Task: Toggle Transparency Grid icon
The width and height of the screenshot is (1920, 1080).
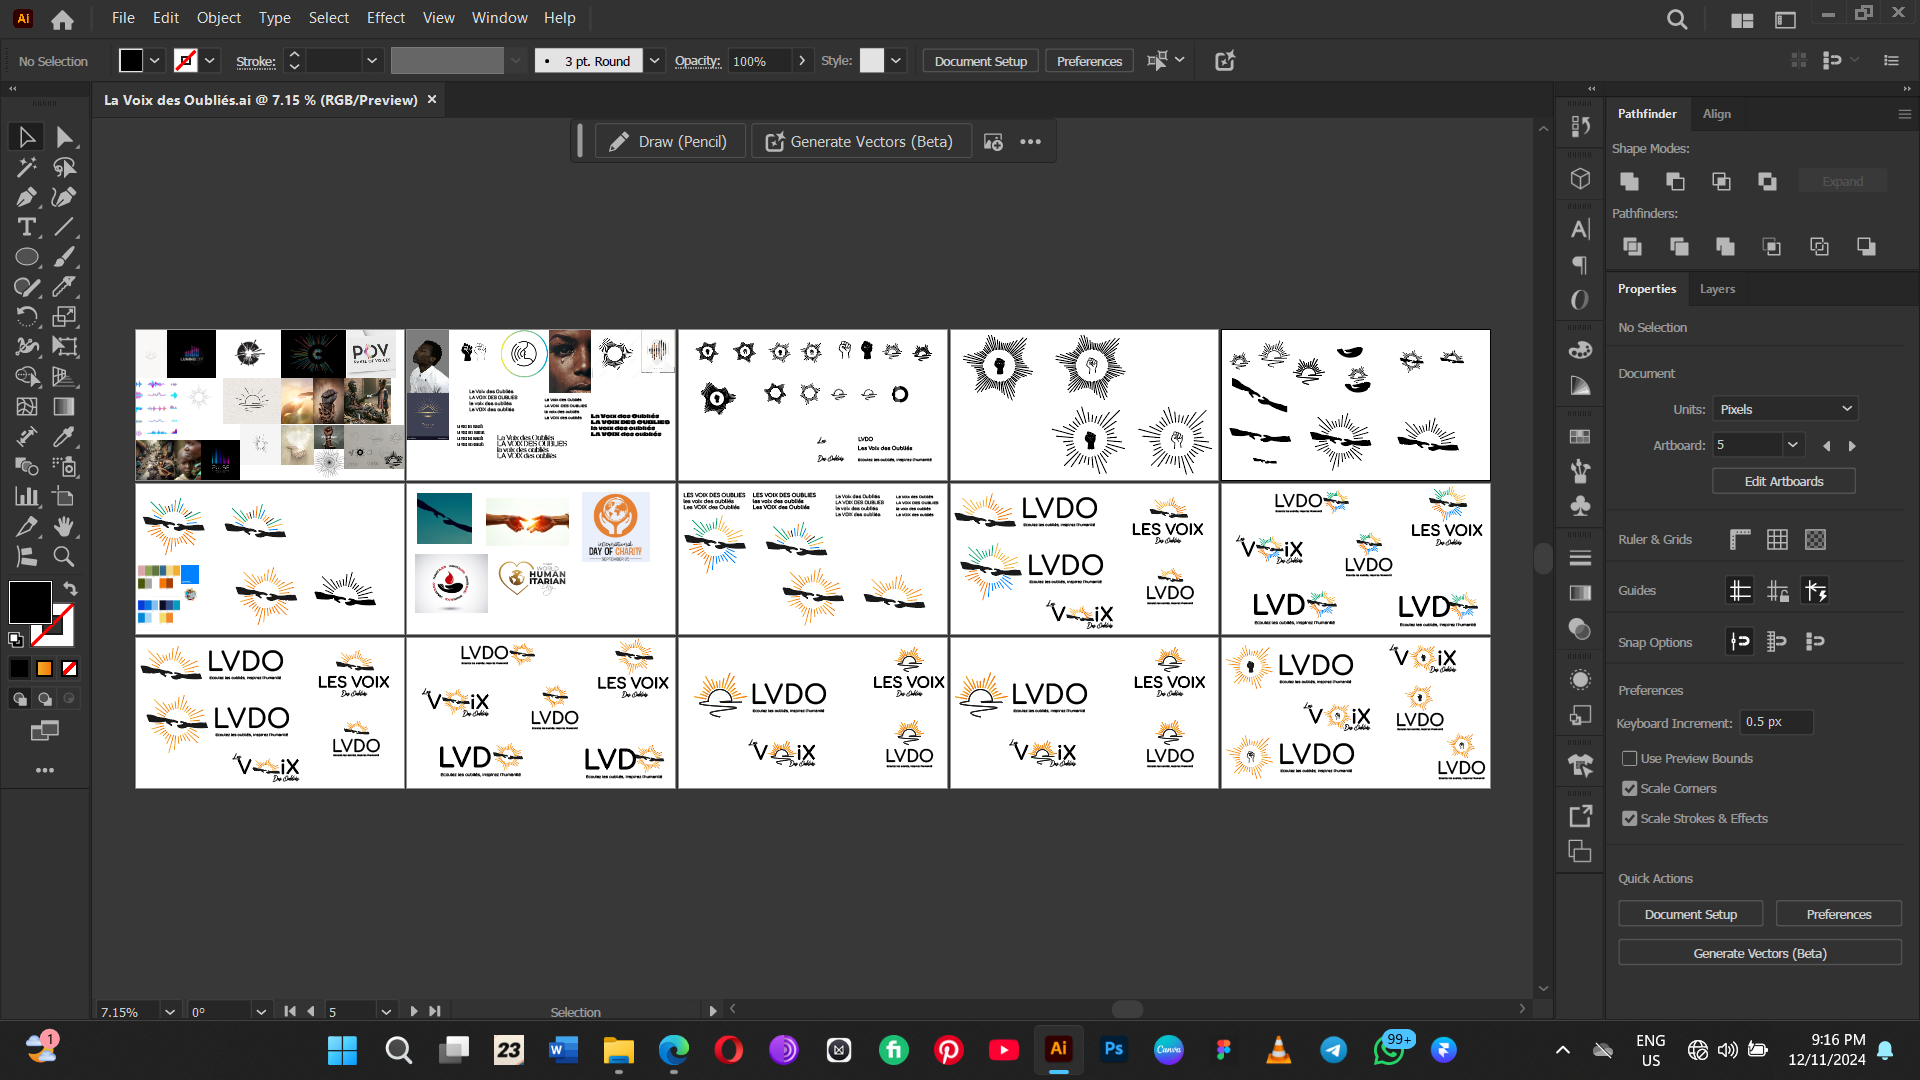Action: (x=1816, y=540)
